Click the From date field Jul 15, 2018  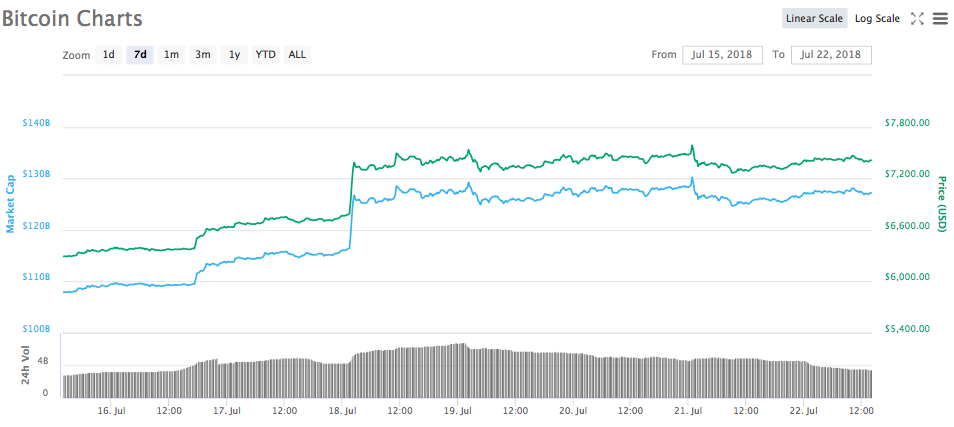point(722,55)
